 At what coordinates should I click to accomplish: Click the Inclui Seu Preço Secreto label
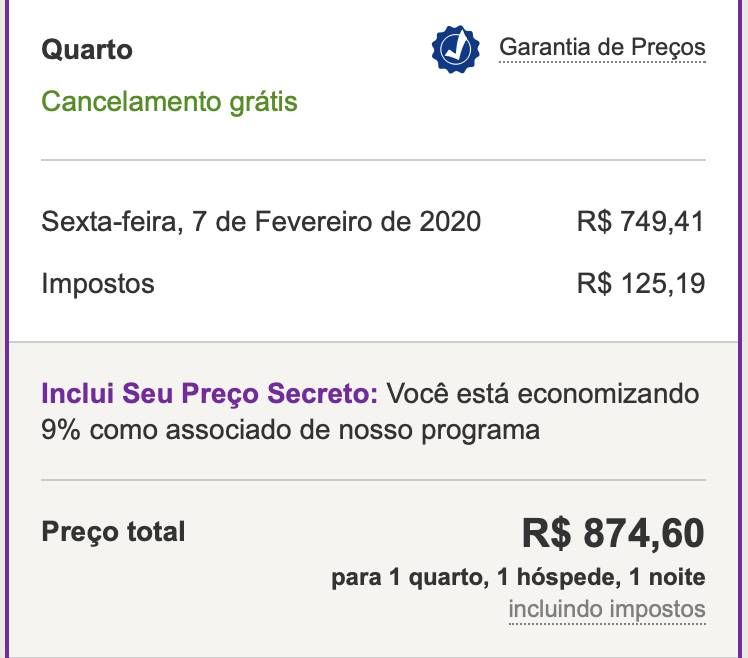[x=209, y=394]
